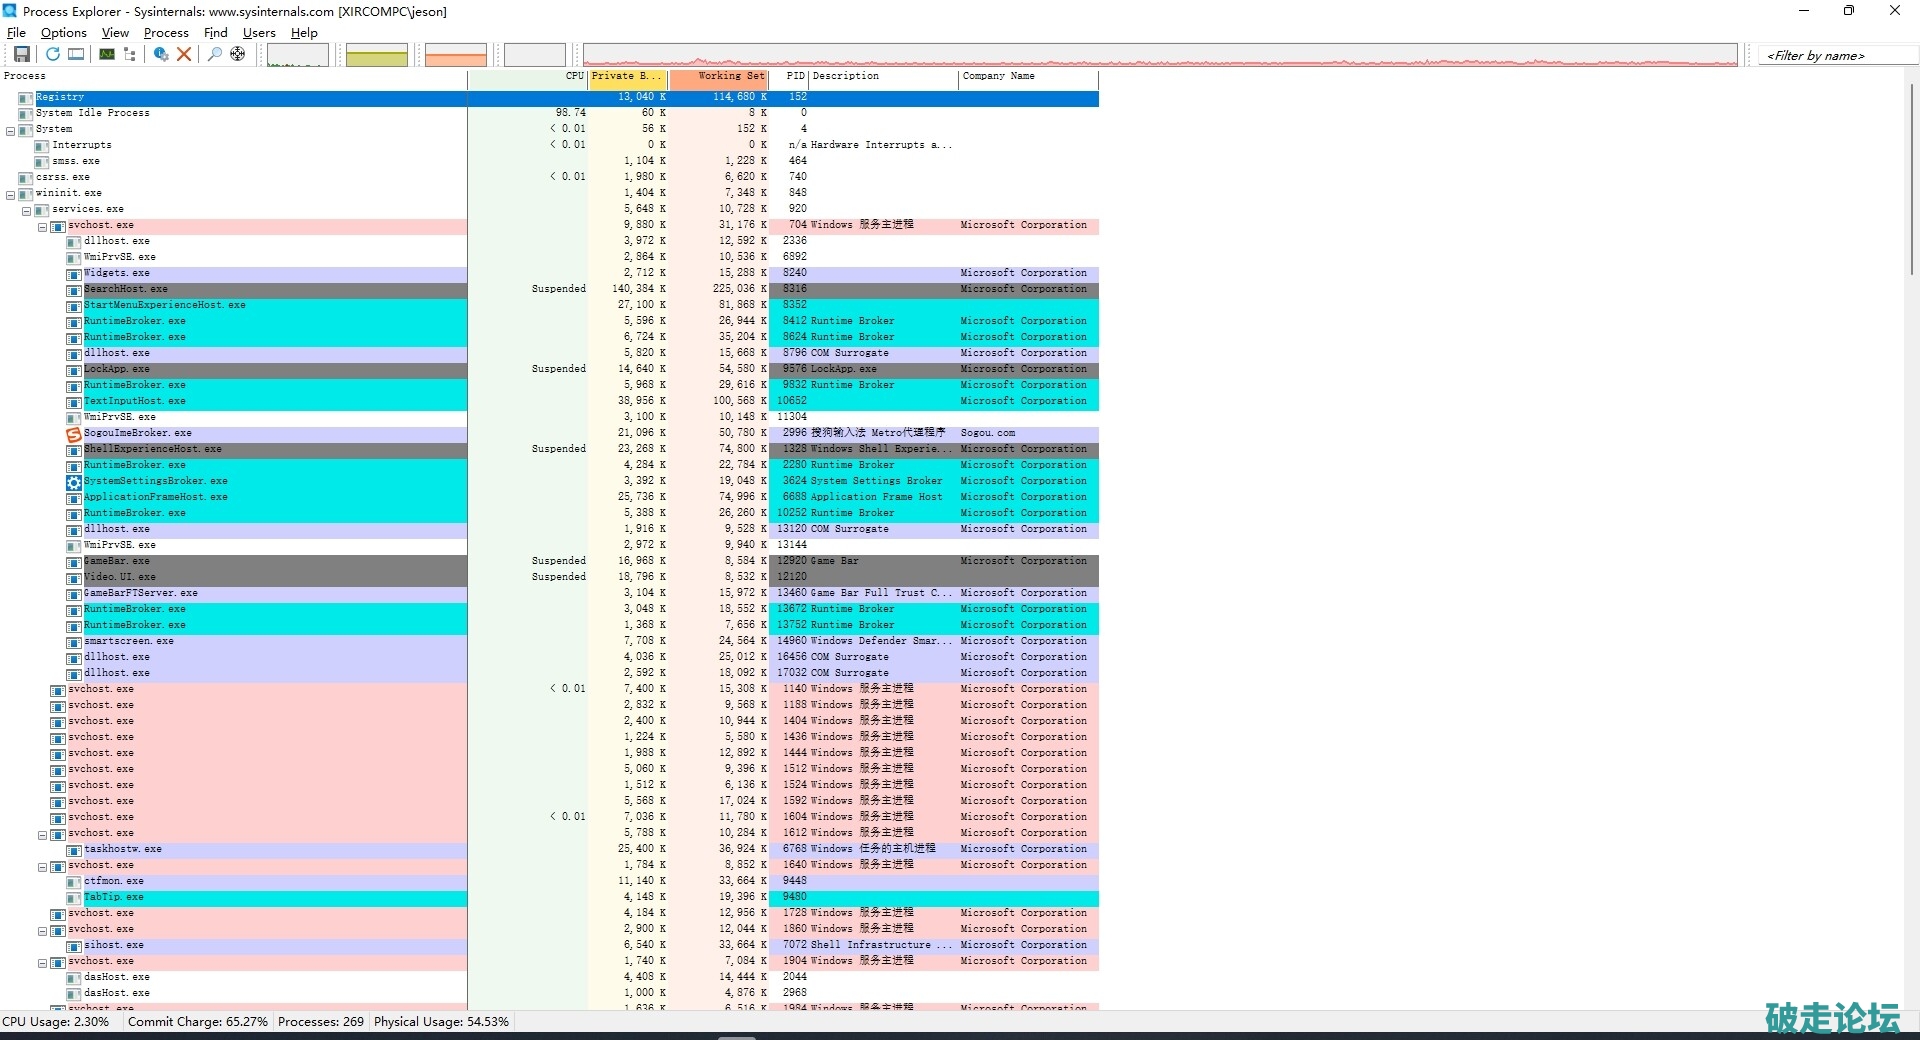
Task: Collapse the wininit.exe tree node
Action: pos(11,194)
